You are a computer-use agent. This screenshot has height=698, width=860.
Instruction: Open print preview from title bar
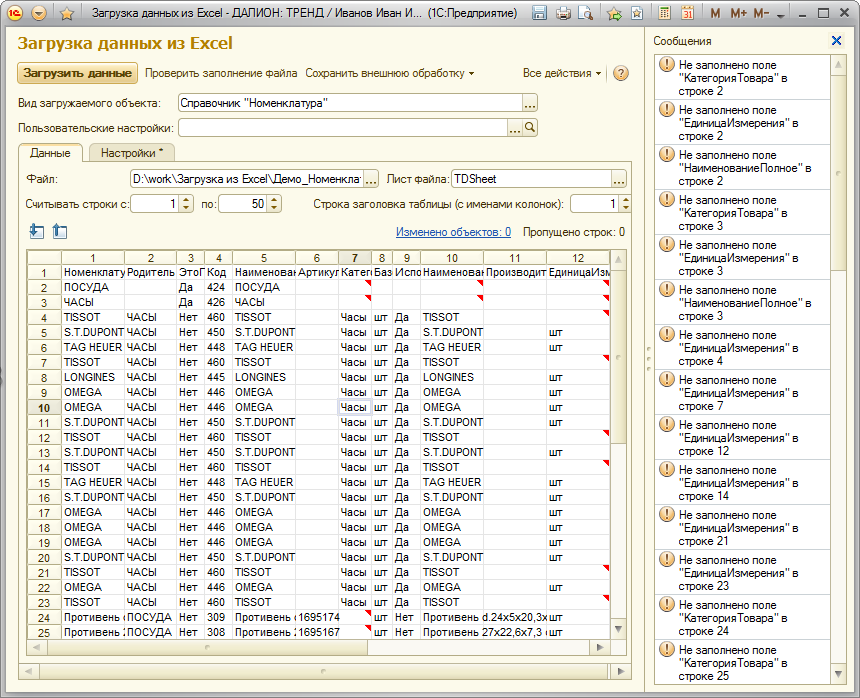pyautogui.click(x=585, y=14)
